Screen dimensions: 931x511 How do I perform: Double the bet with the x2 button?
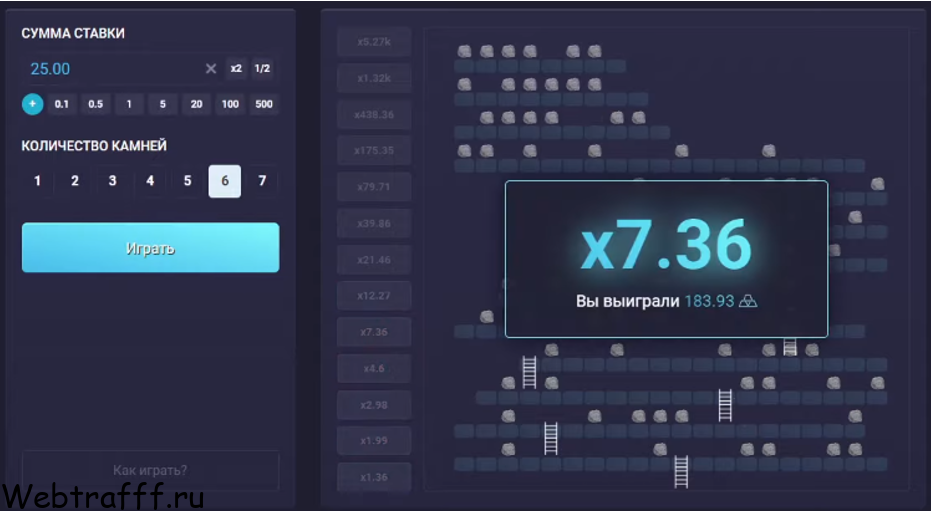236,68
